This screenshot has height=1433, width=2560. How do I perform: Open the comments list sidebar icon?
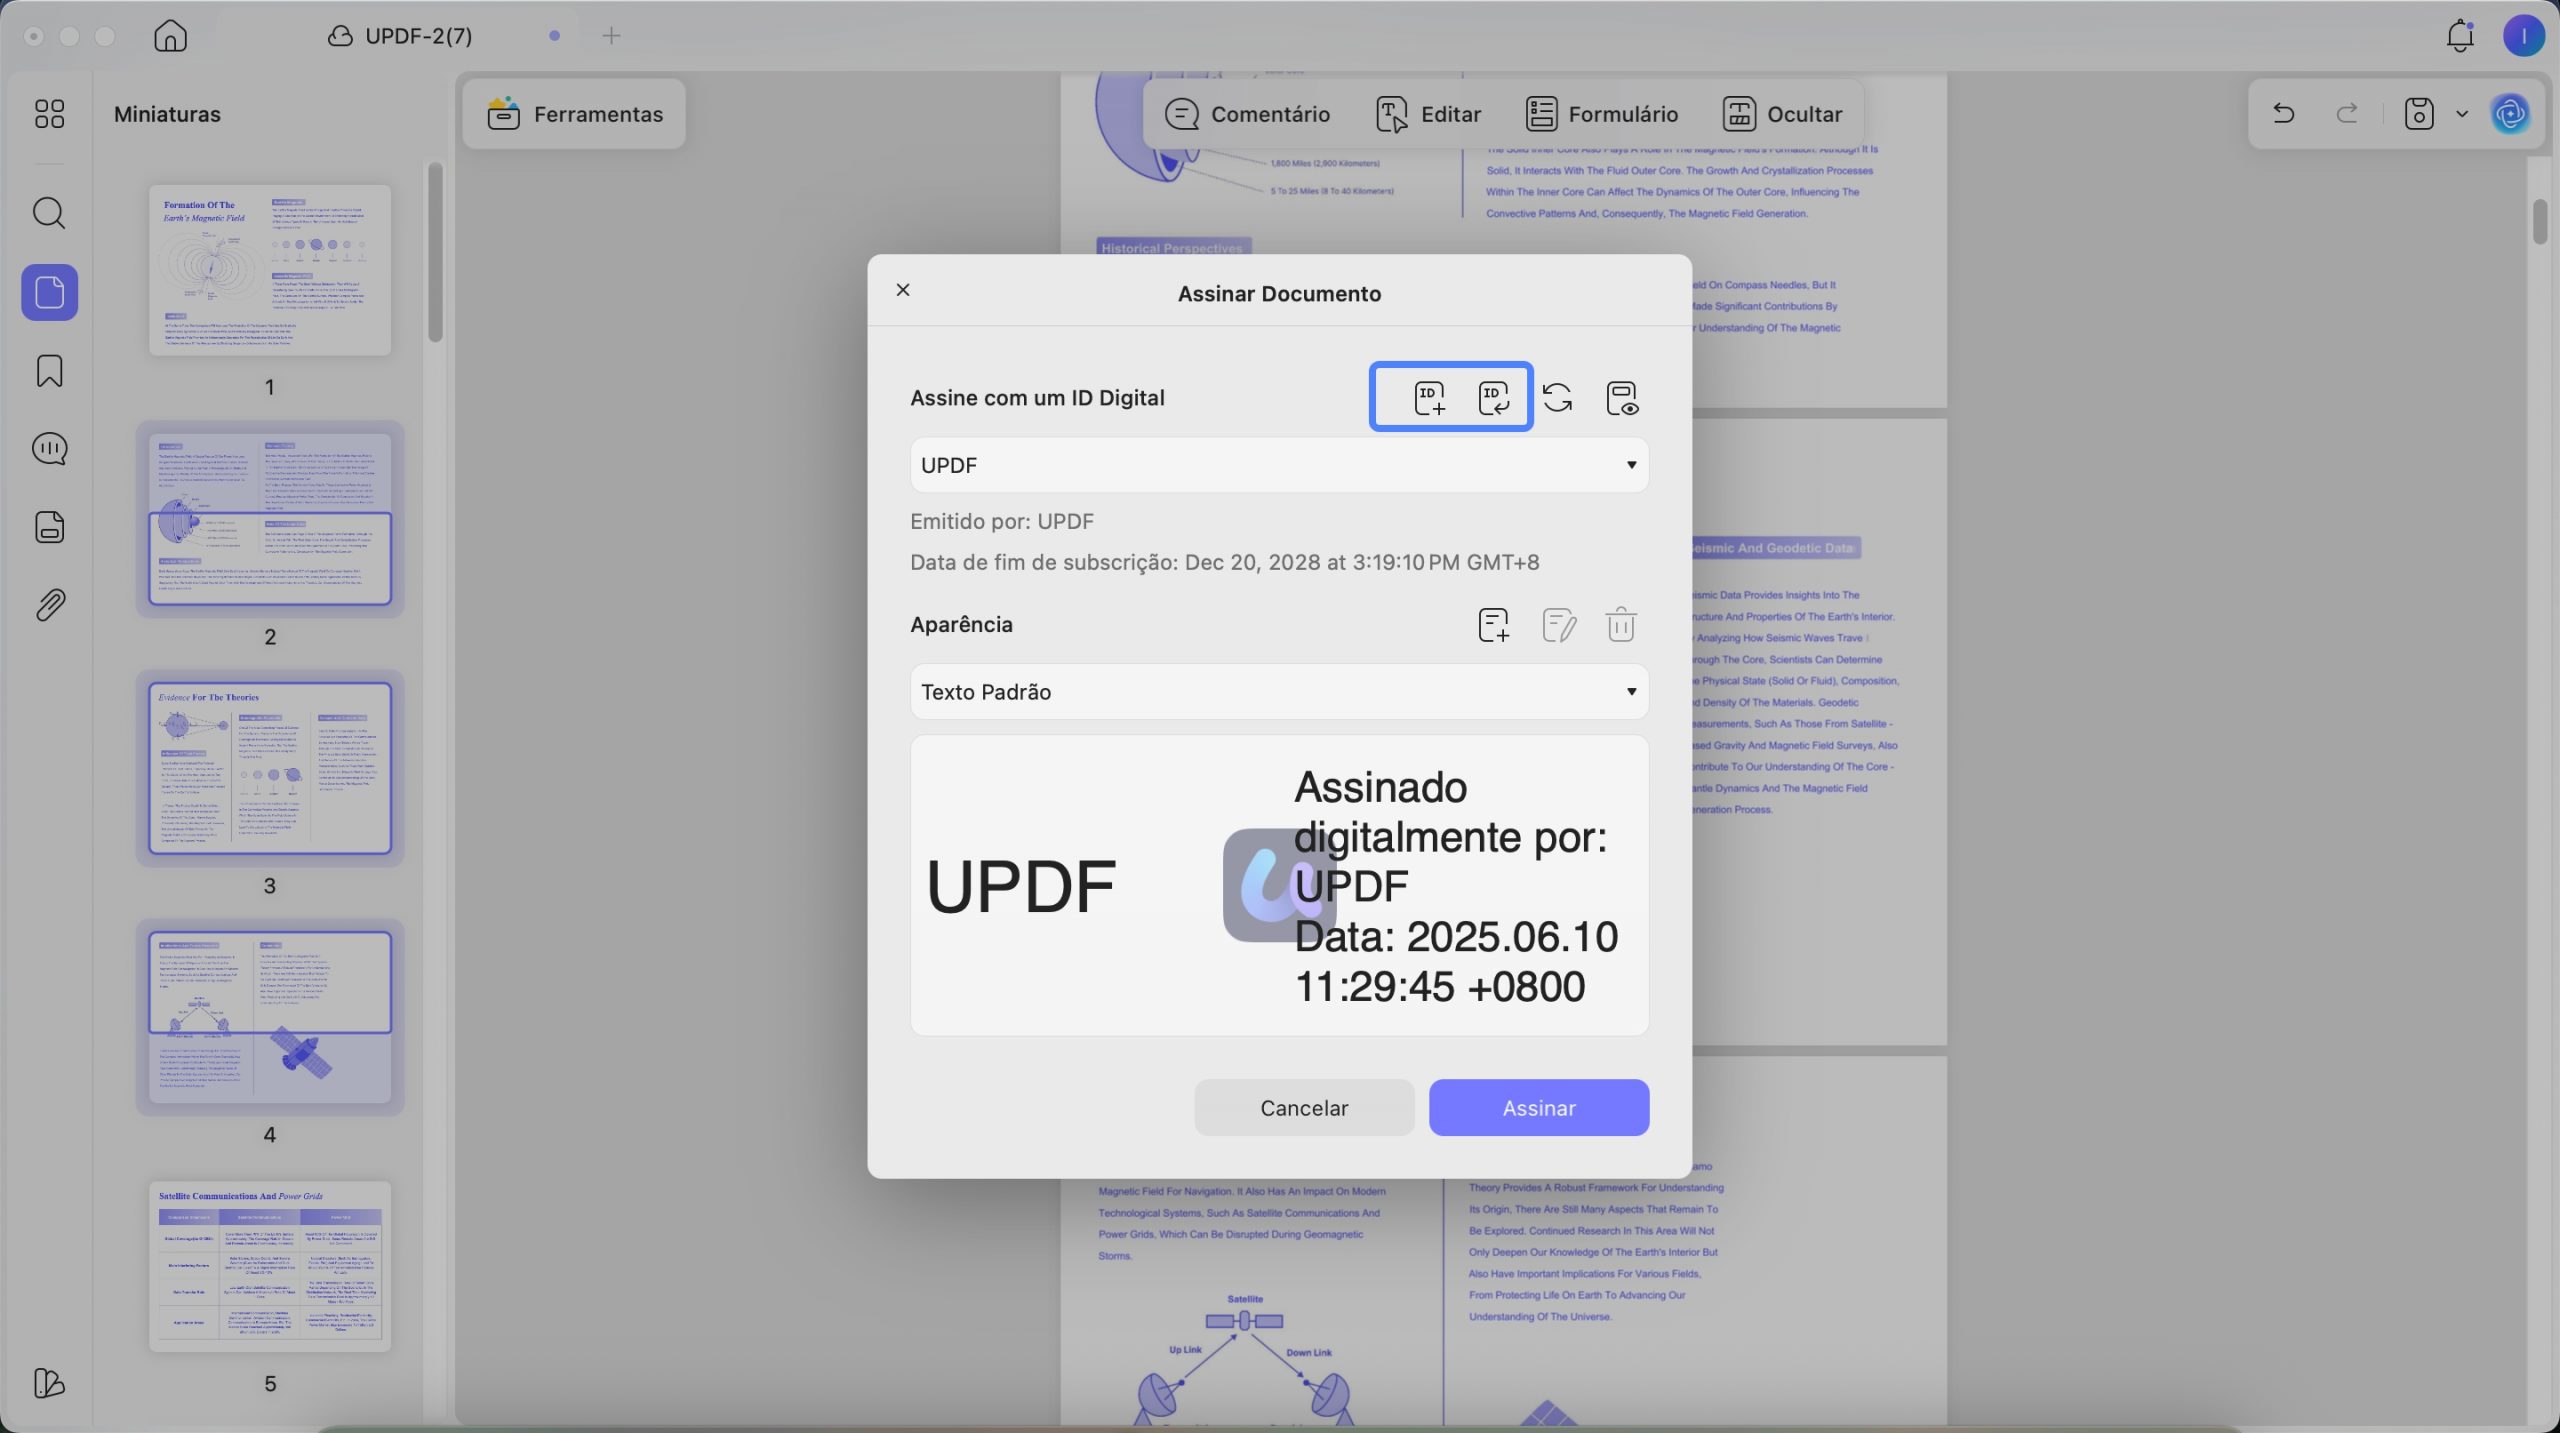49,449
